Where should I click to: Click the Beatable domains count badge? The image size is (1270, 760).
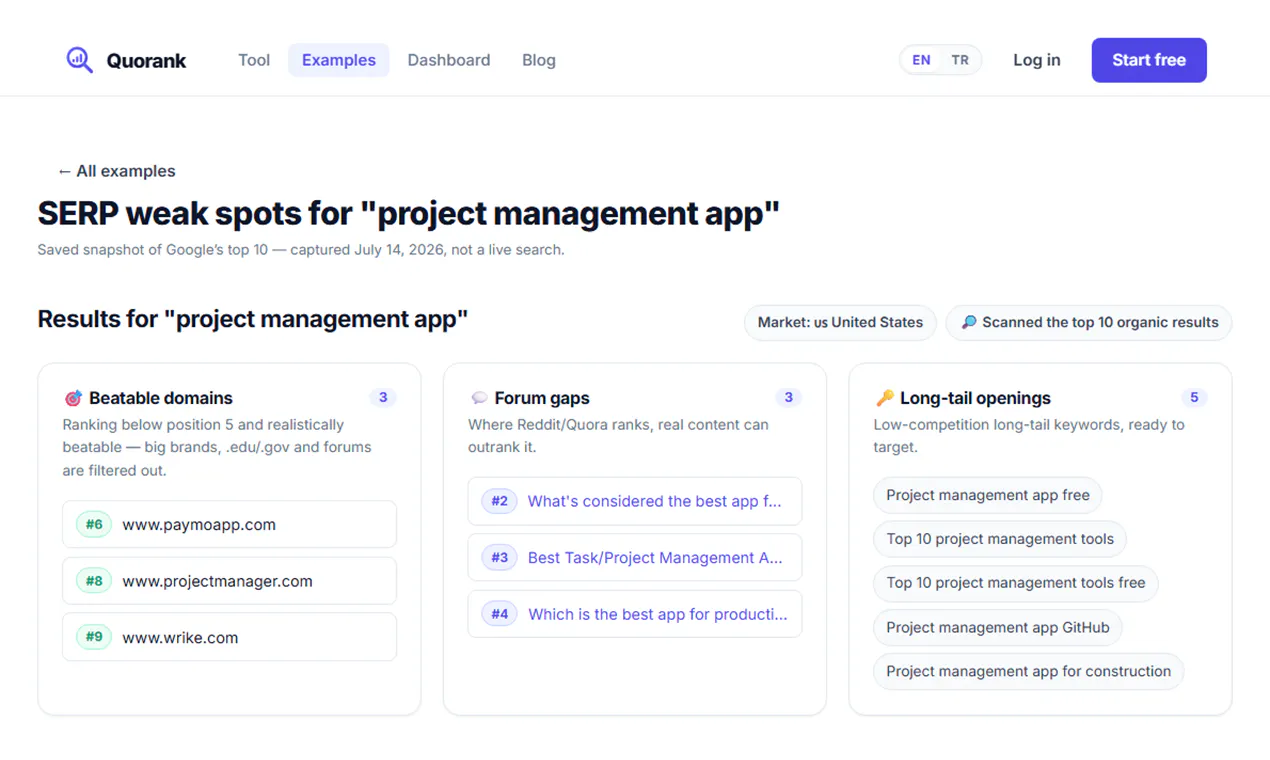pos(383,398)
